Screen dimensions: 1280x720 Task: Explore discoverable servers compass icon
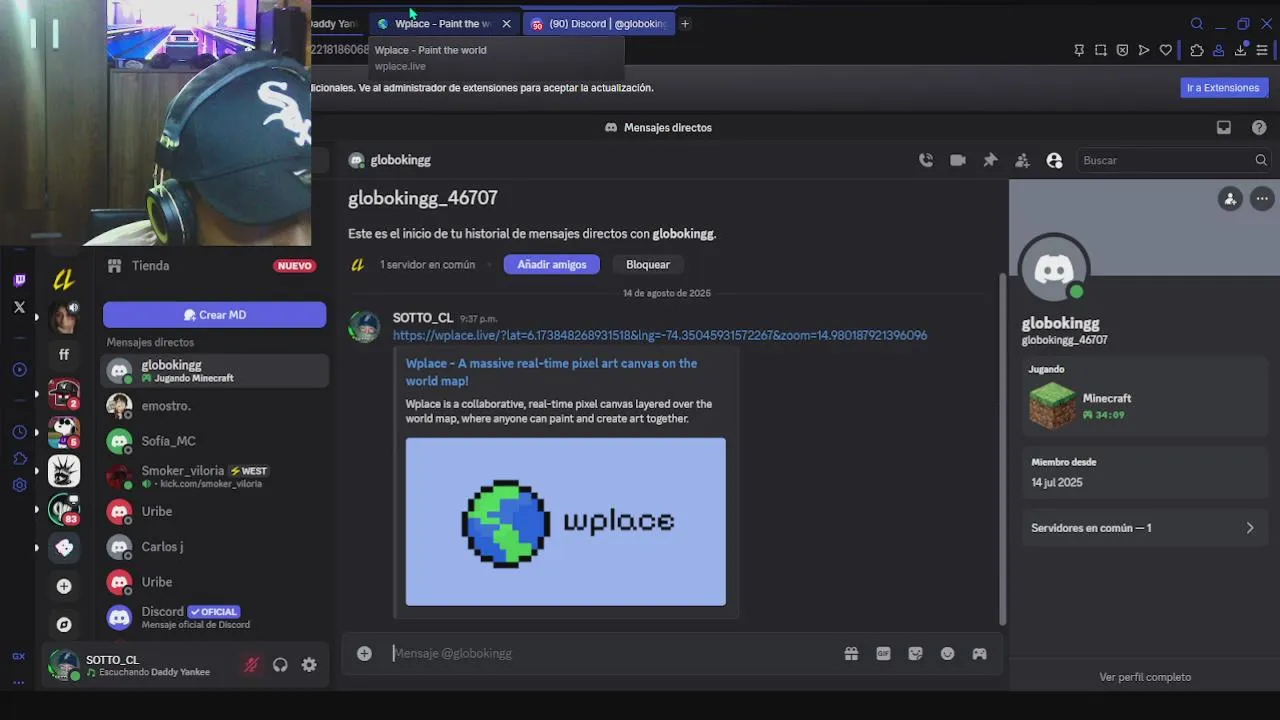tap(64, 625)
